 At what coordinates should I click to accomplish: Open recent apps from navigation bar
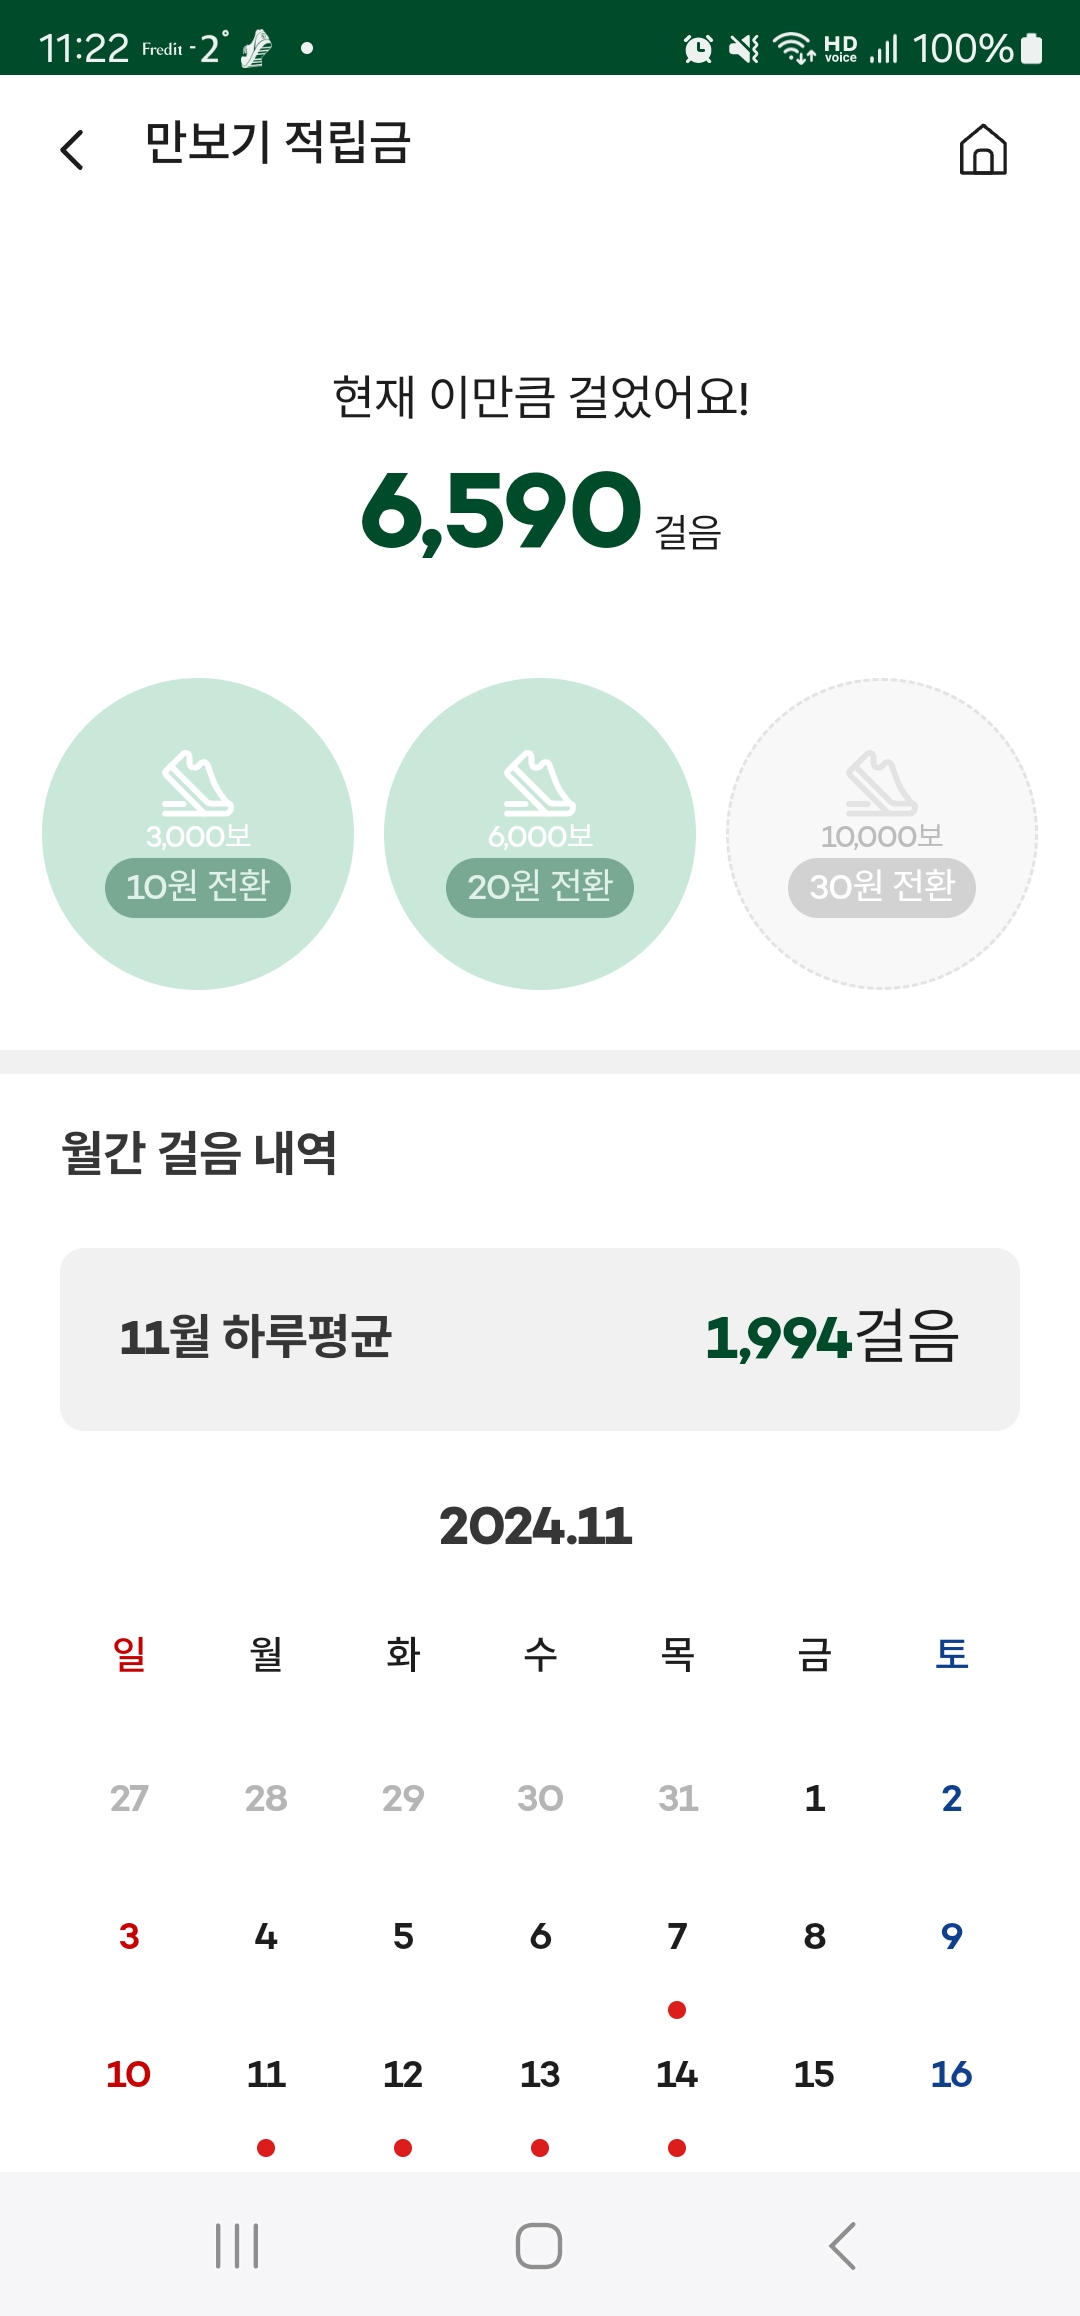click(x=237, y=2246)
